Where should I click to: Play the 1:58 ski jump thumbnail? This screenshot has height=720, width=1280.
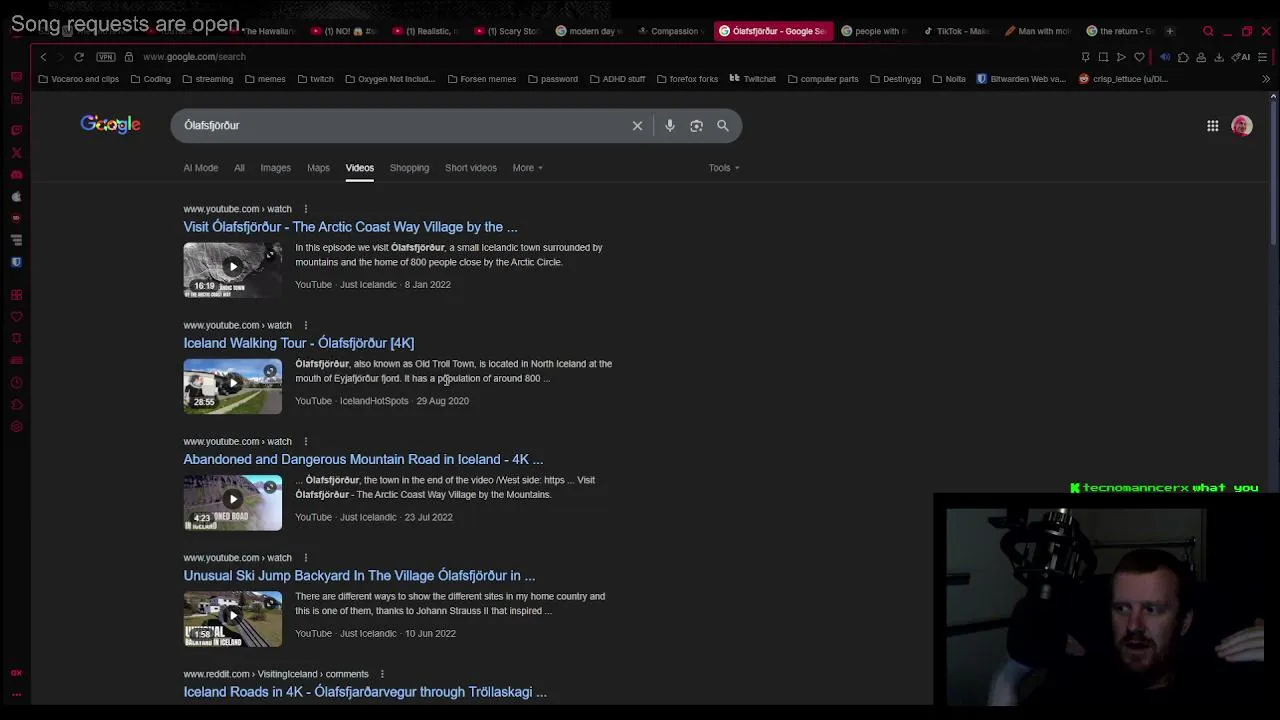coord(232,618)
